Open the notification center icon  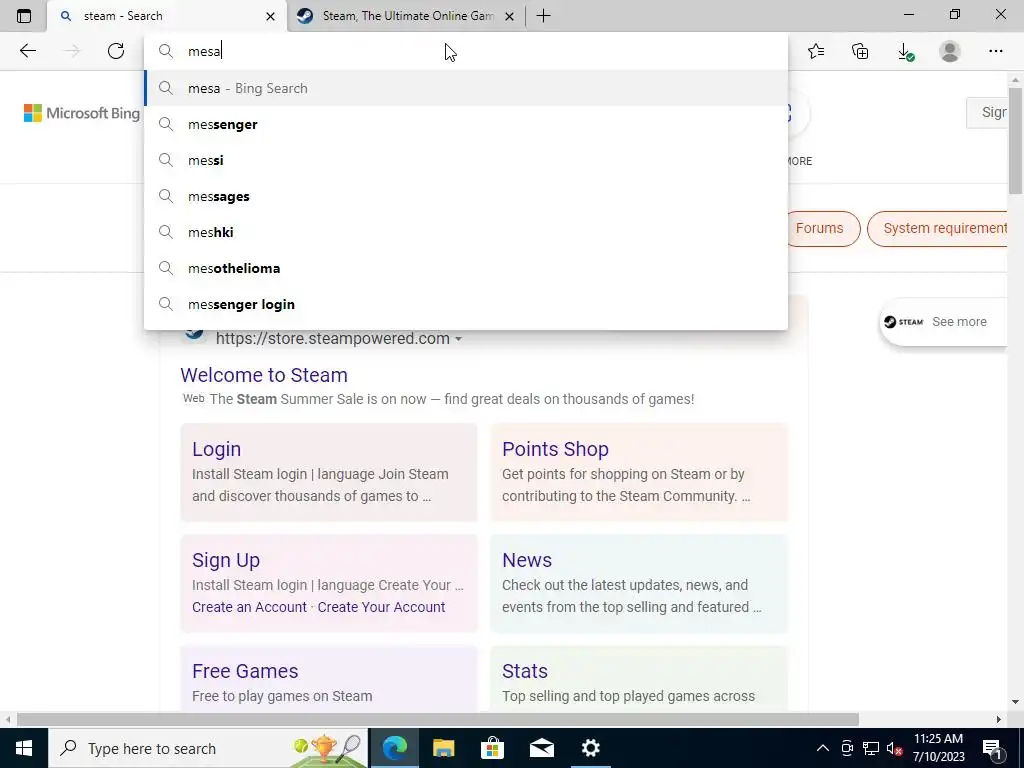tap(991, 748)
